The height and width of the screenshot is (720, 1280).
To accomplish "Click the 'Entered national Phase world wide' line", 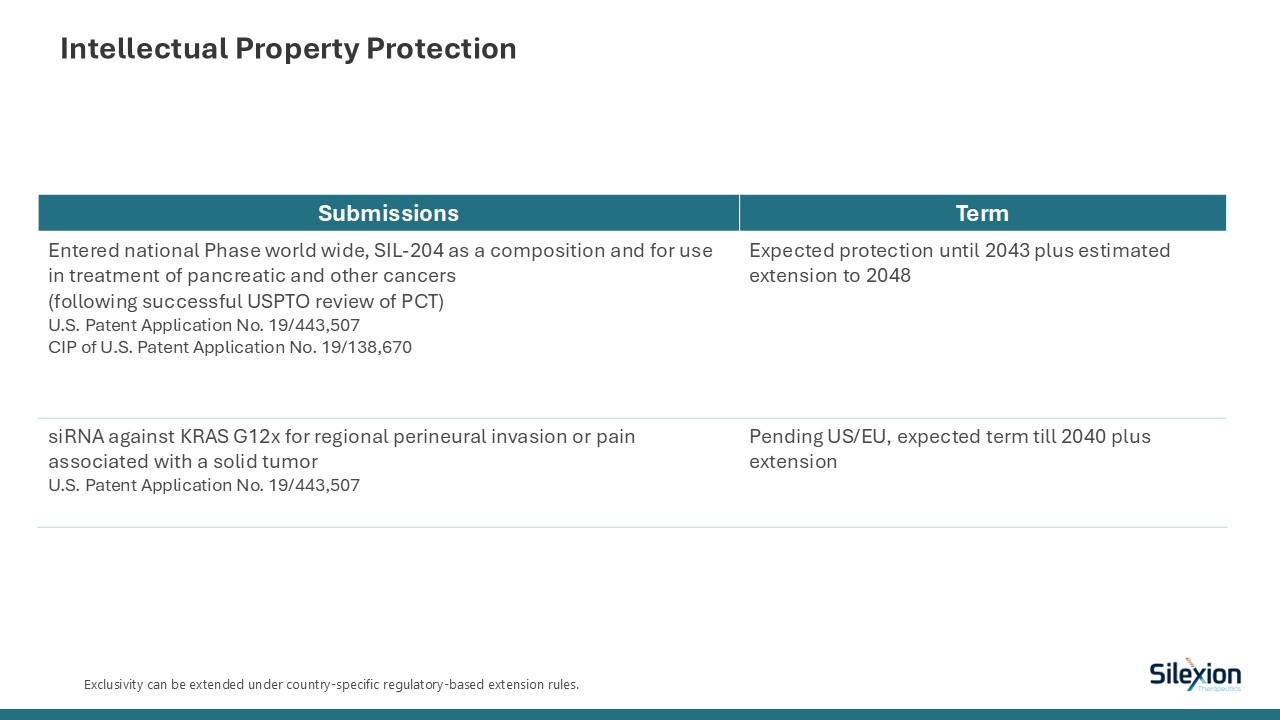I will 380,250.
